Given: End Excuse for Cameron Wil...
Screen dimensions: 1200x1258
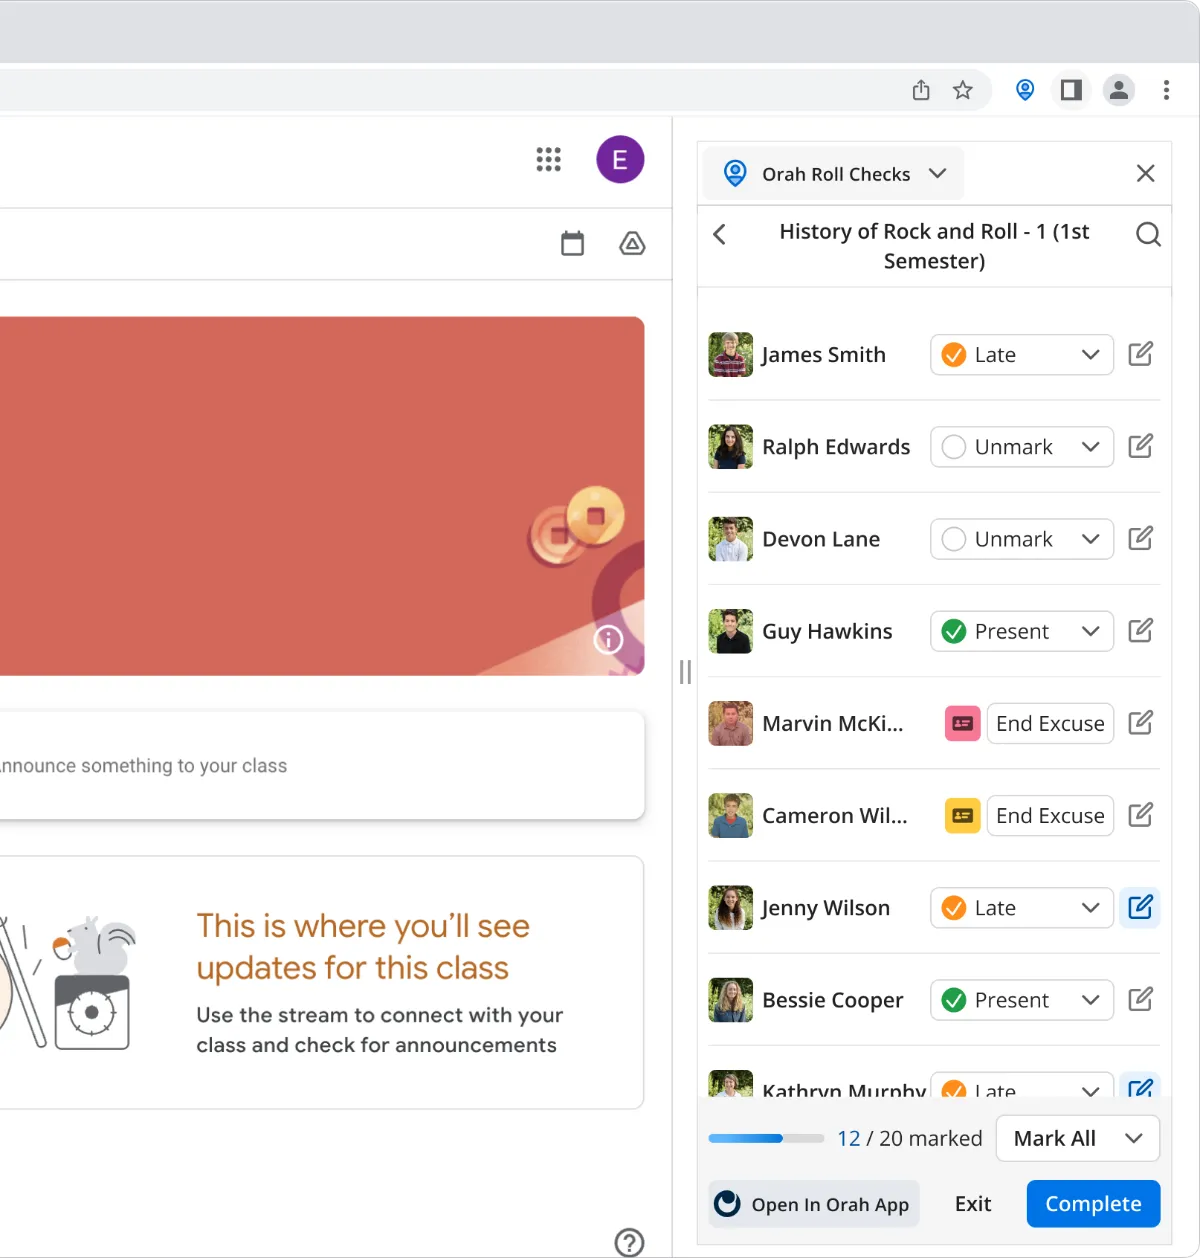Looking at the screenshot, I should pyautogui.click(x=1050, y=816).
